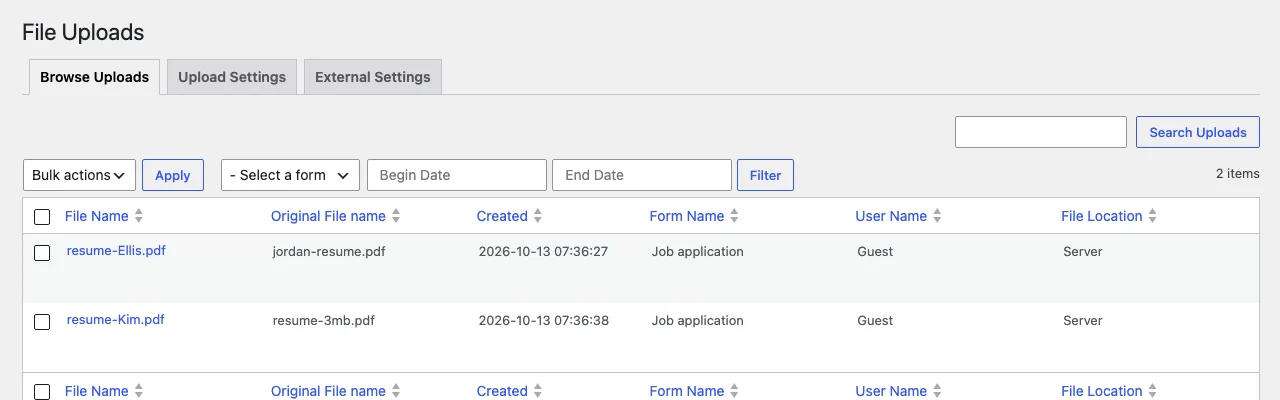The width and height of the screenshot is (1280, 400).
Task: Click the File Uploads page heading
Action: (x=83, y=33)
